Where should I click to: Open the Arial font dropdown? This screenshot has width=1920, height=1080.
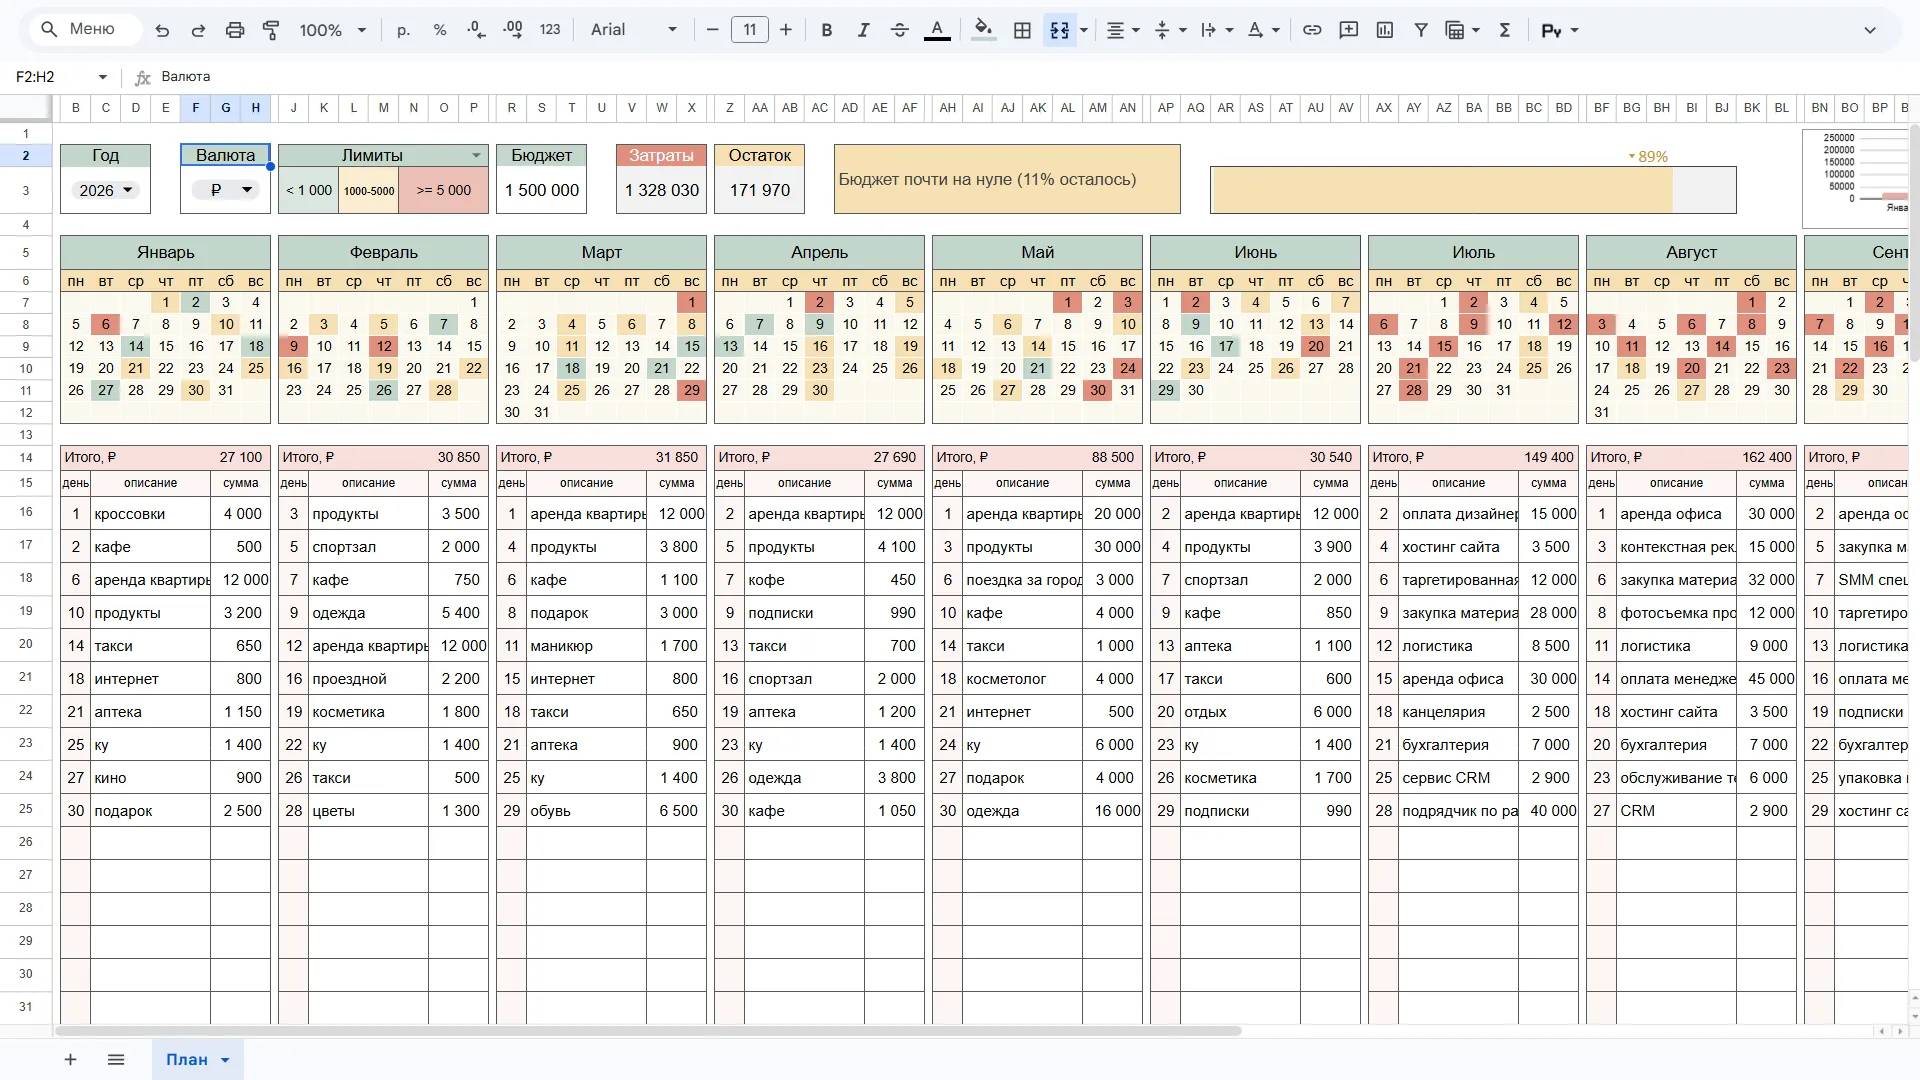pos(634,30)
